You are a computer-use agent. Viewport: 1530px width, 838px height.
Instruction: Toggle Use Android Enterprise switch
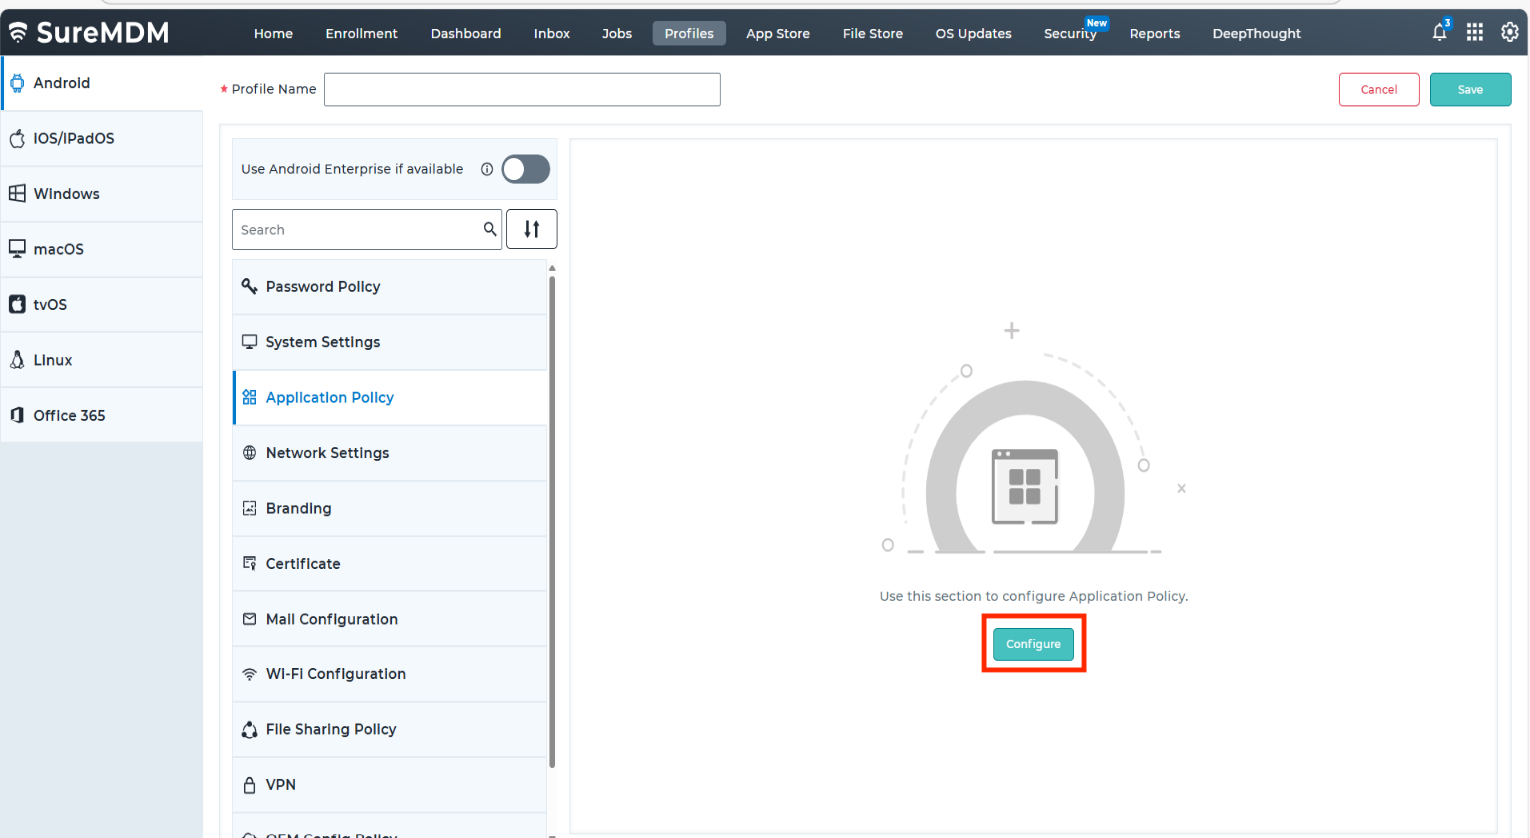click(526, 169)
